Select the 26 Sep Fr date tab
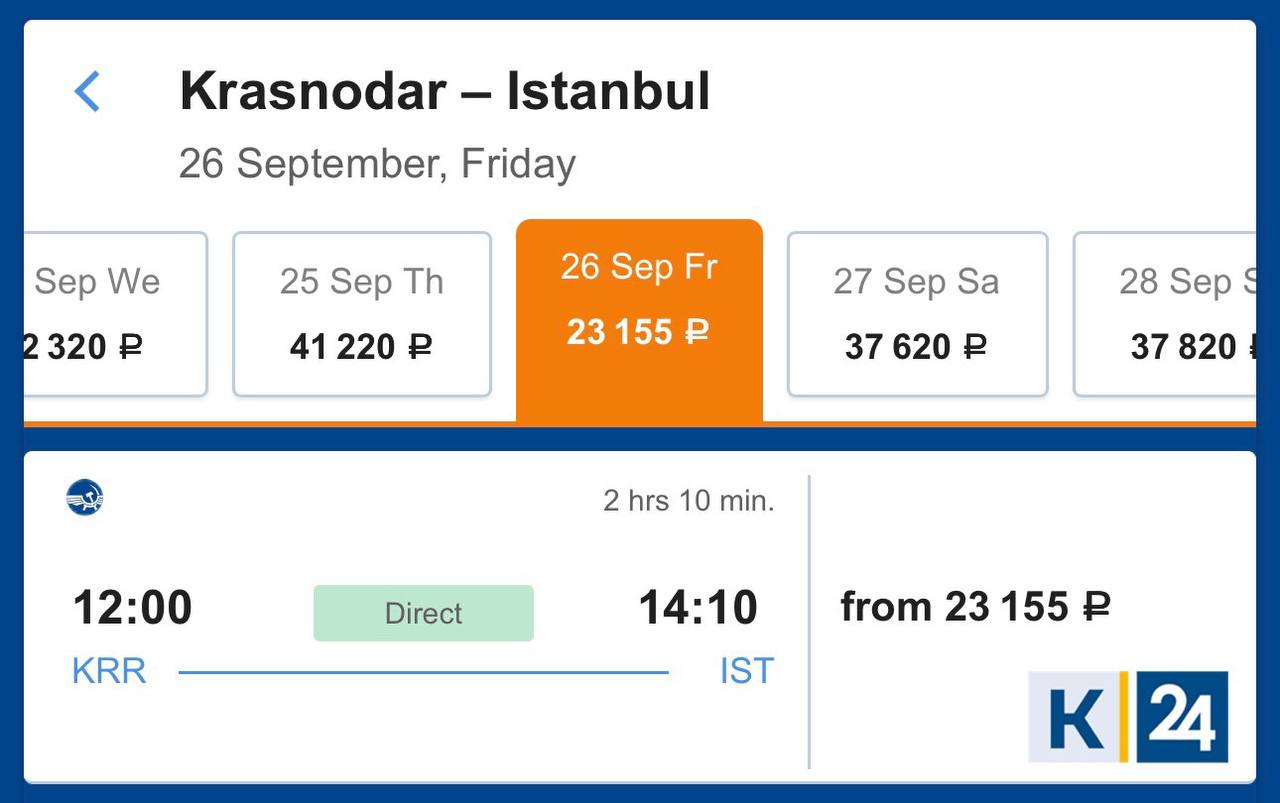 (639, 320)
